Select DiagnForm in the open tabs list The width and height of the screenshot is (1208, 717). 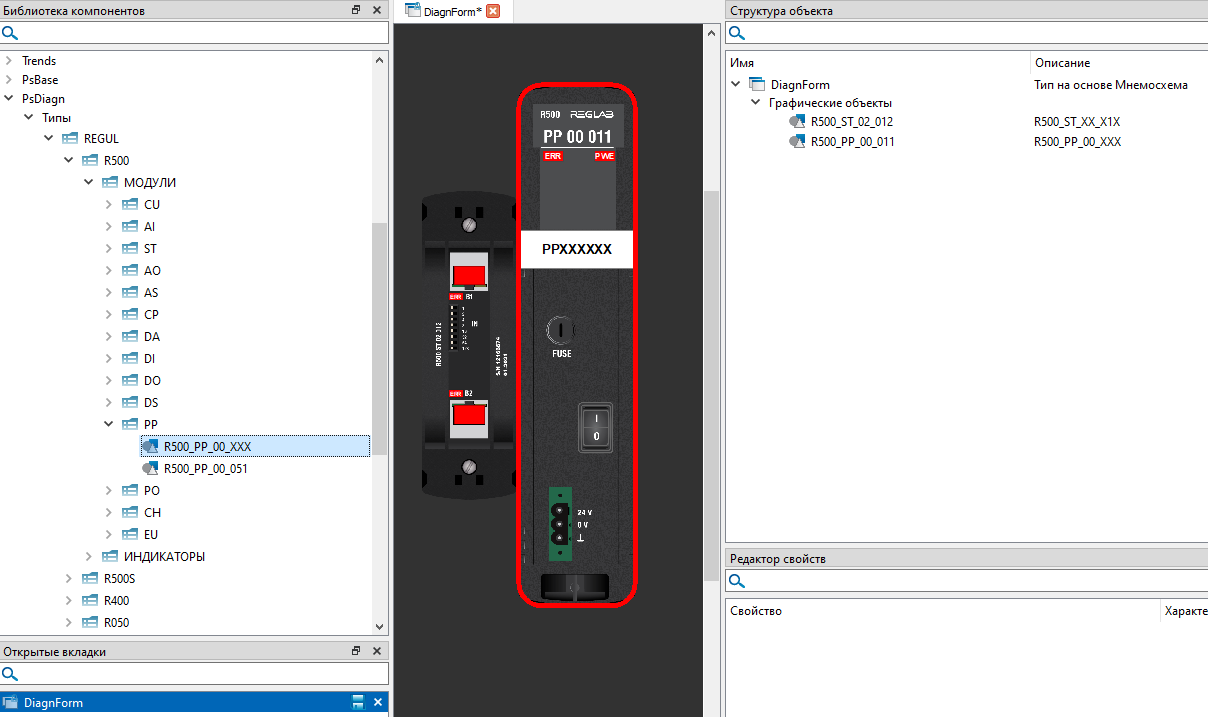[53, 703]
